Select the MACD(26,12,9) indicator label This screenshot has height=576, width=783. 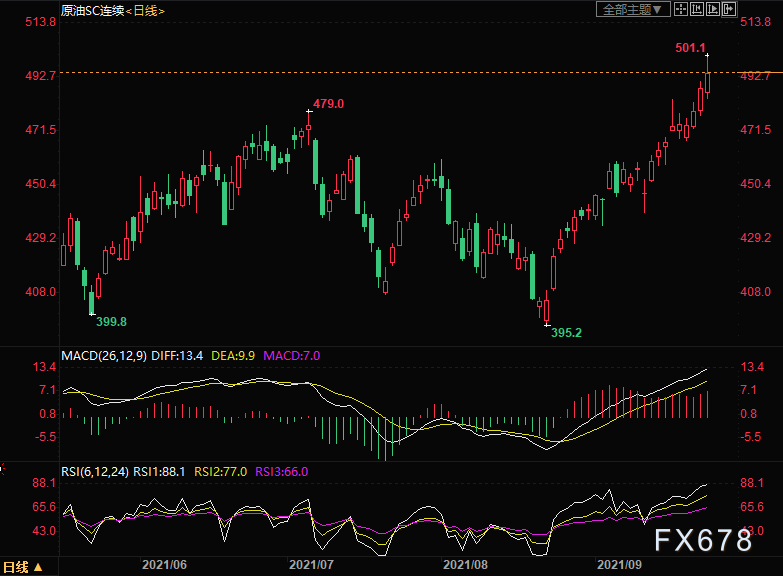click(104, 355)
